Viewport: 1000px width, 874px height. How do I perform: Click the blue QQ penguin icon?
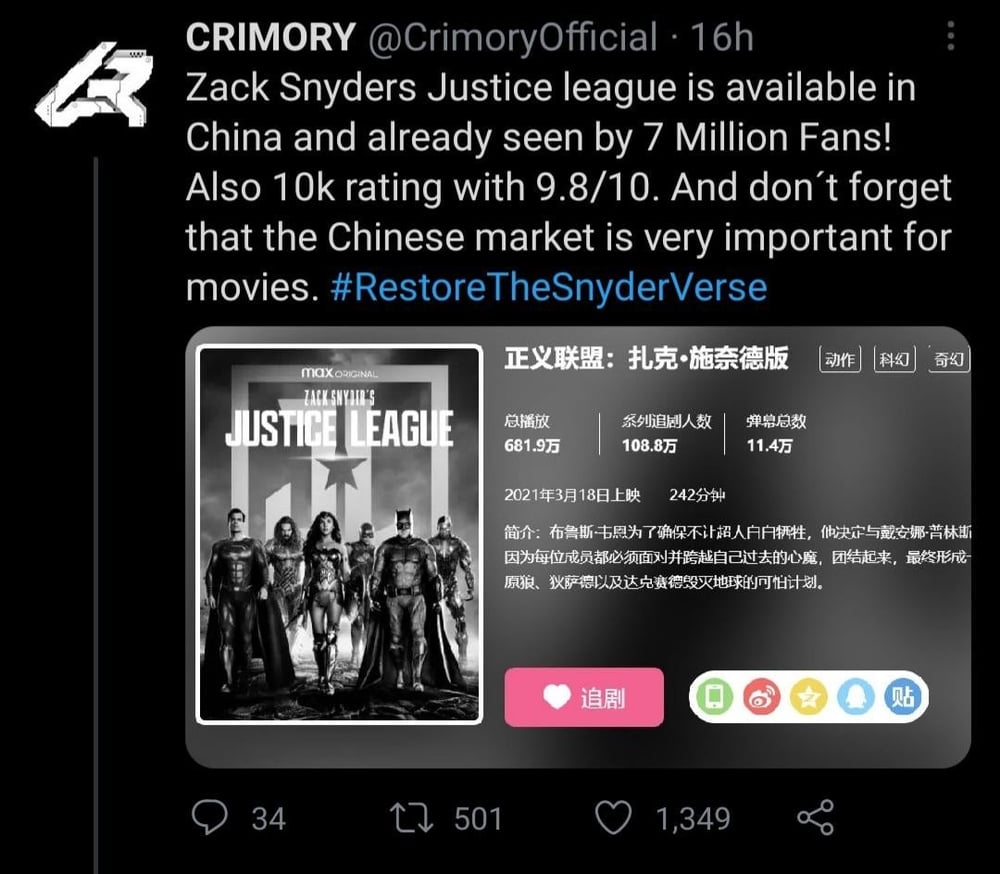[855, 697]
